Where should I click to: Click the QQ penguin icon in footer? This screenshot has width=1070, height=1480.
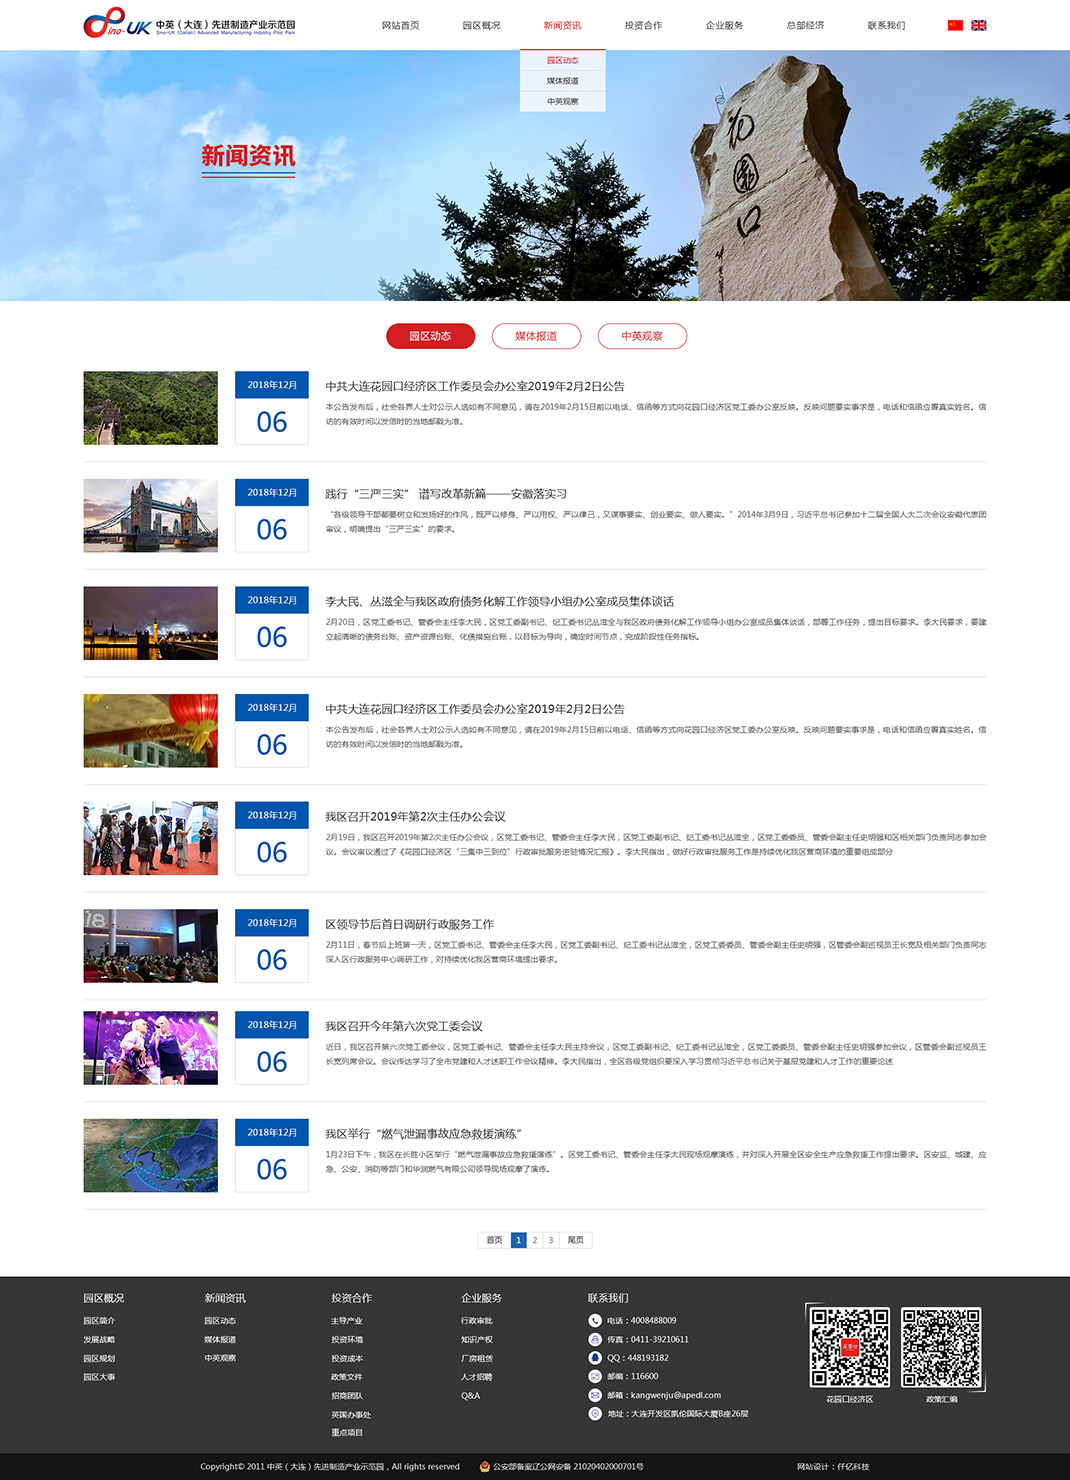pyautogui.click(x=595, y=1358)
